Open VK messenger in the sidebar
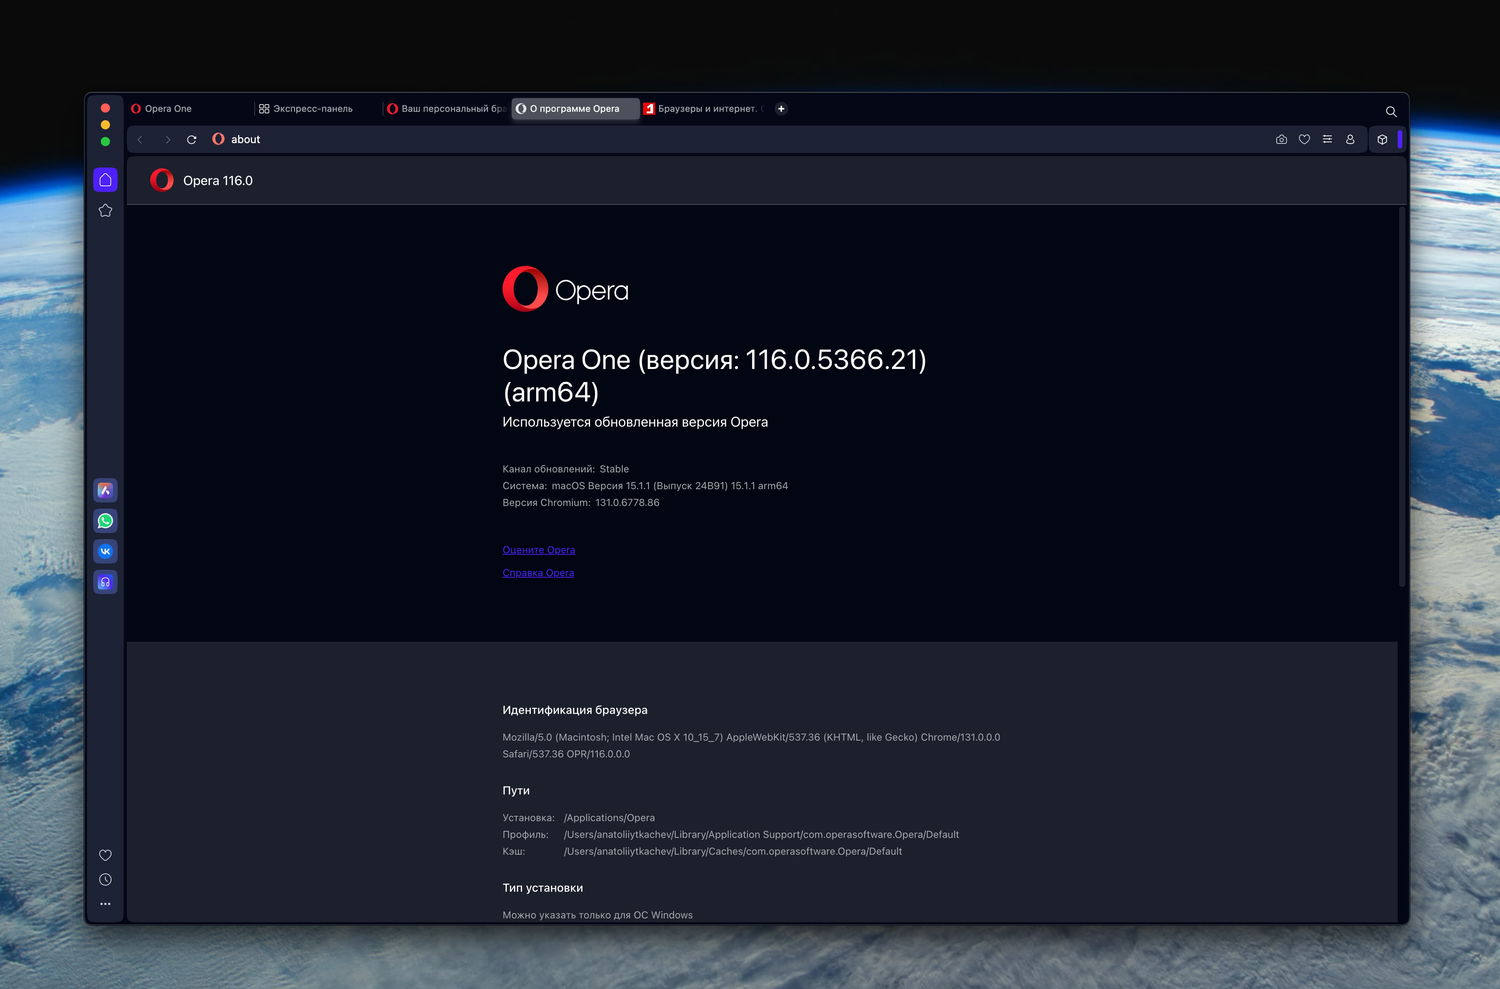The height and width of the screenshot is (989, 1500). pyautogui.click(x=105, y=551)
